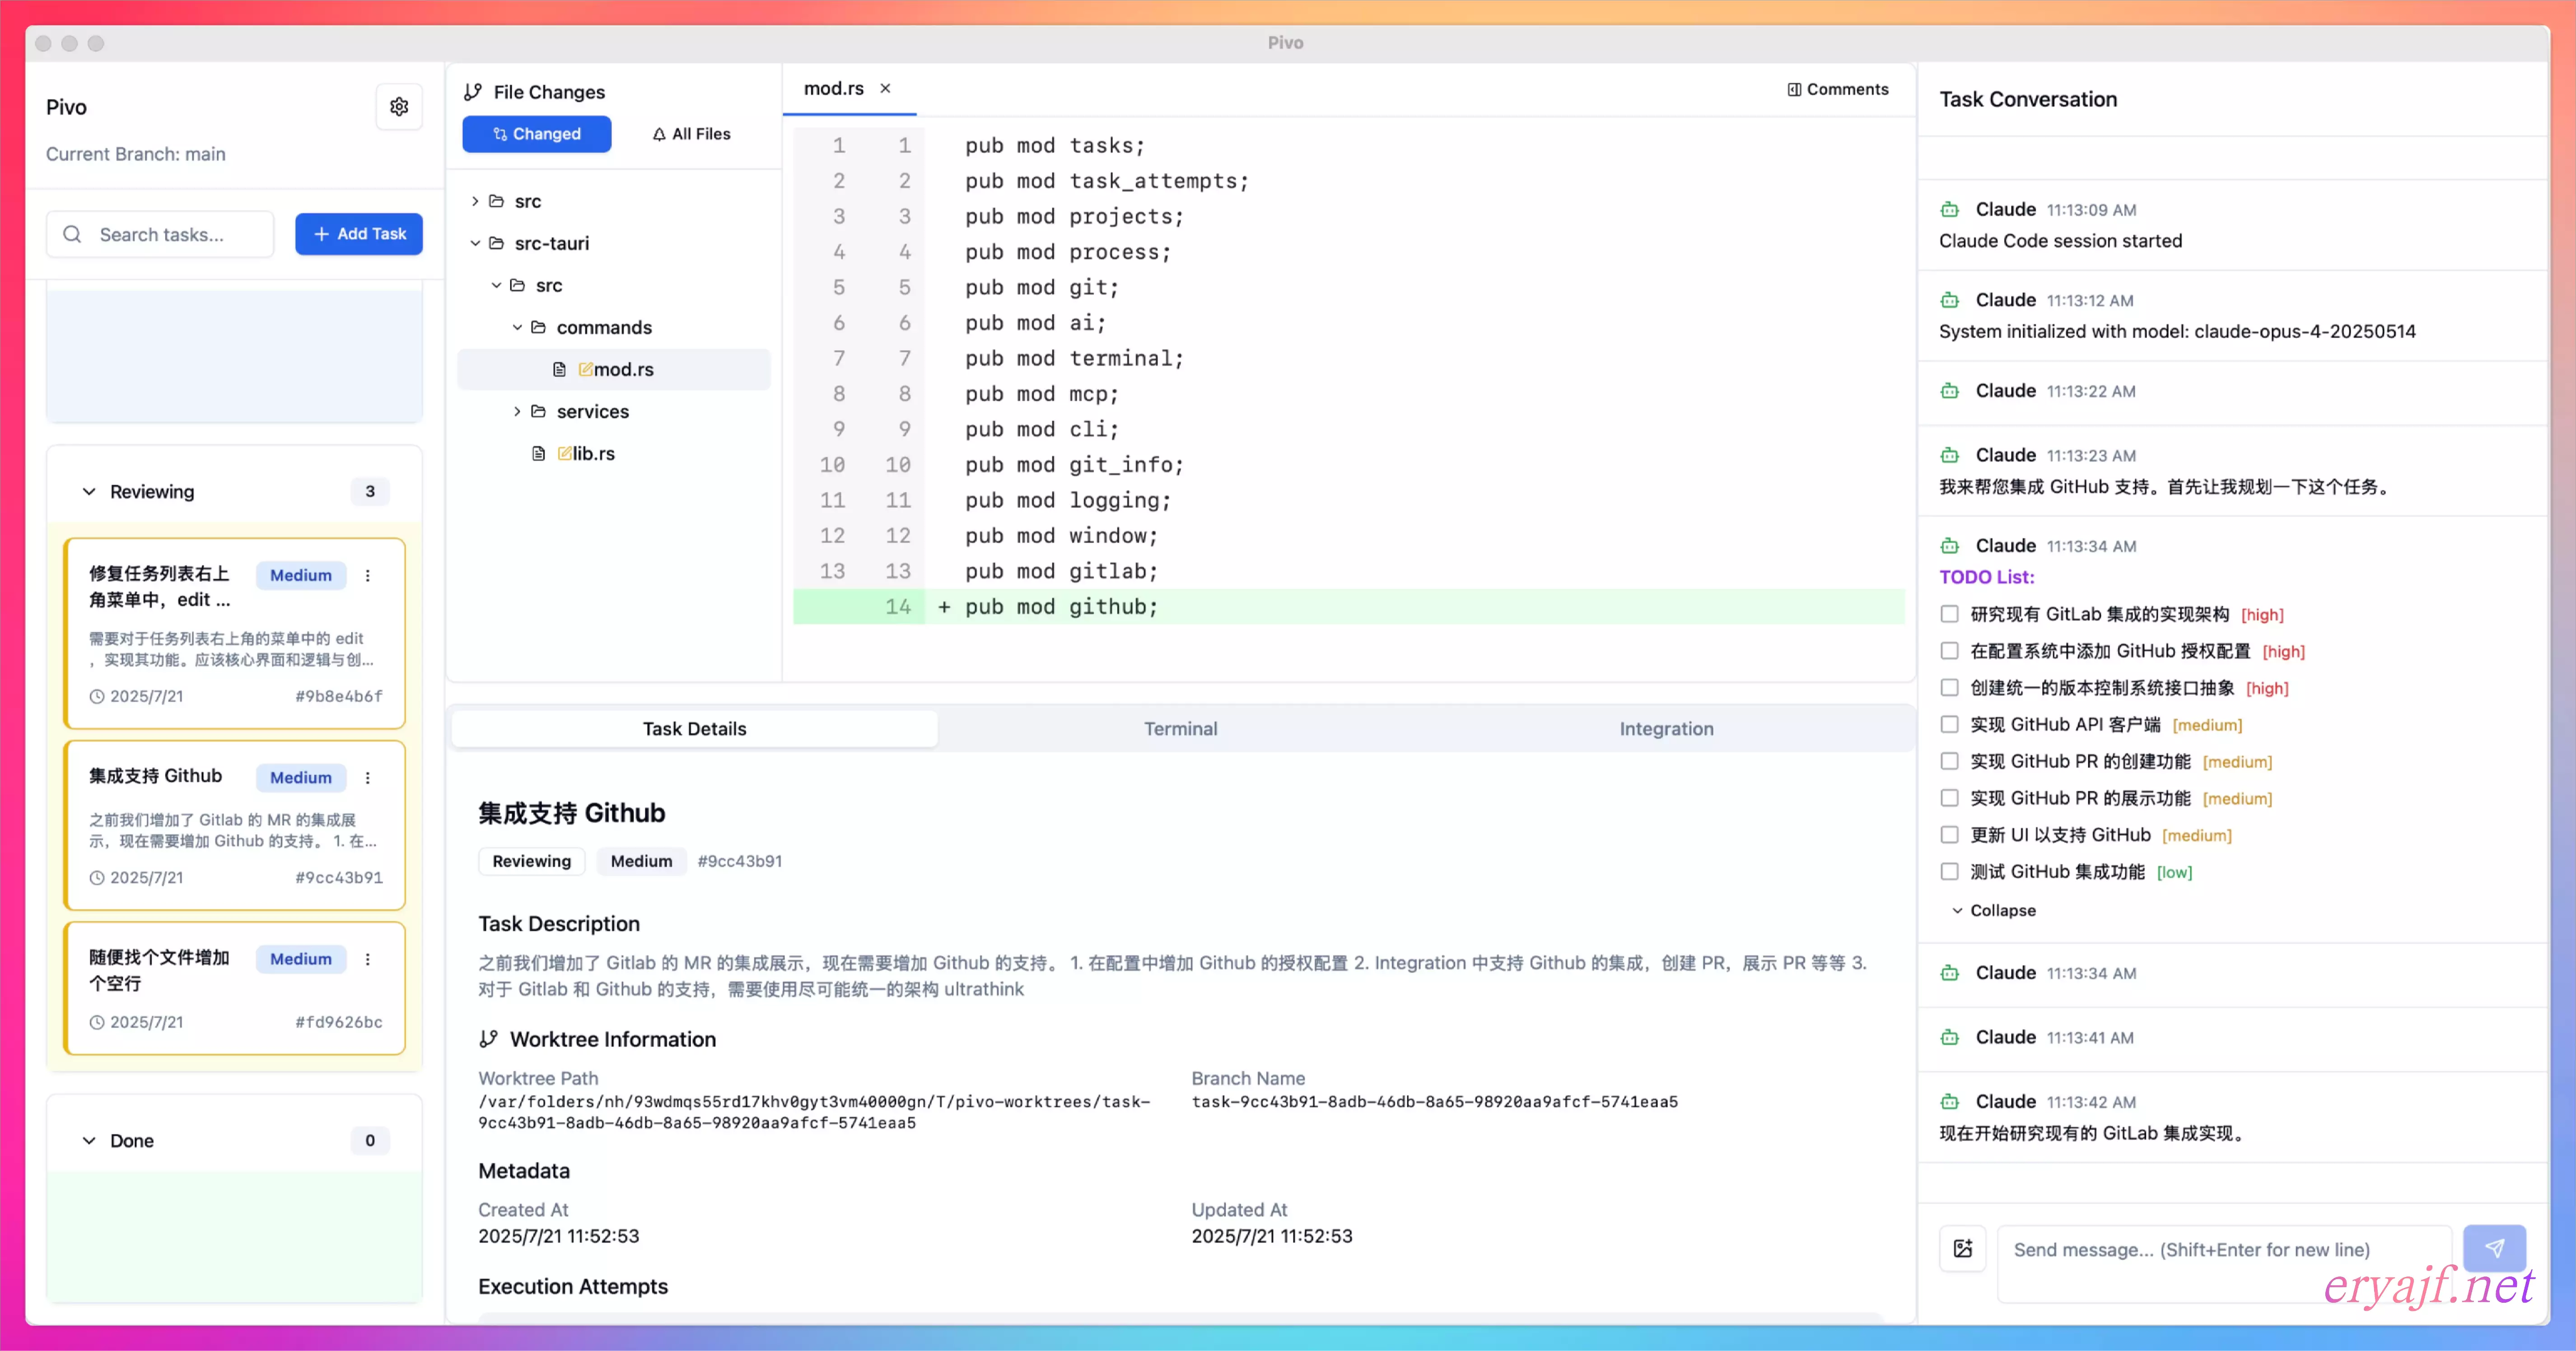Expand the services folder chevron
The height and width of the screenshot is (1351, 2576).
pos(517,412)
